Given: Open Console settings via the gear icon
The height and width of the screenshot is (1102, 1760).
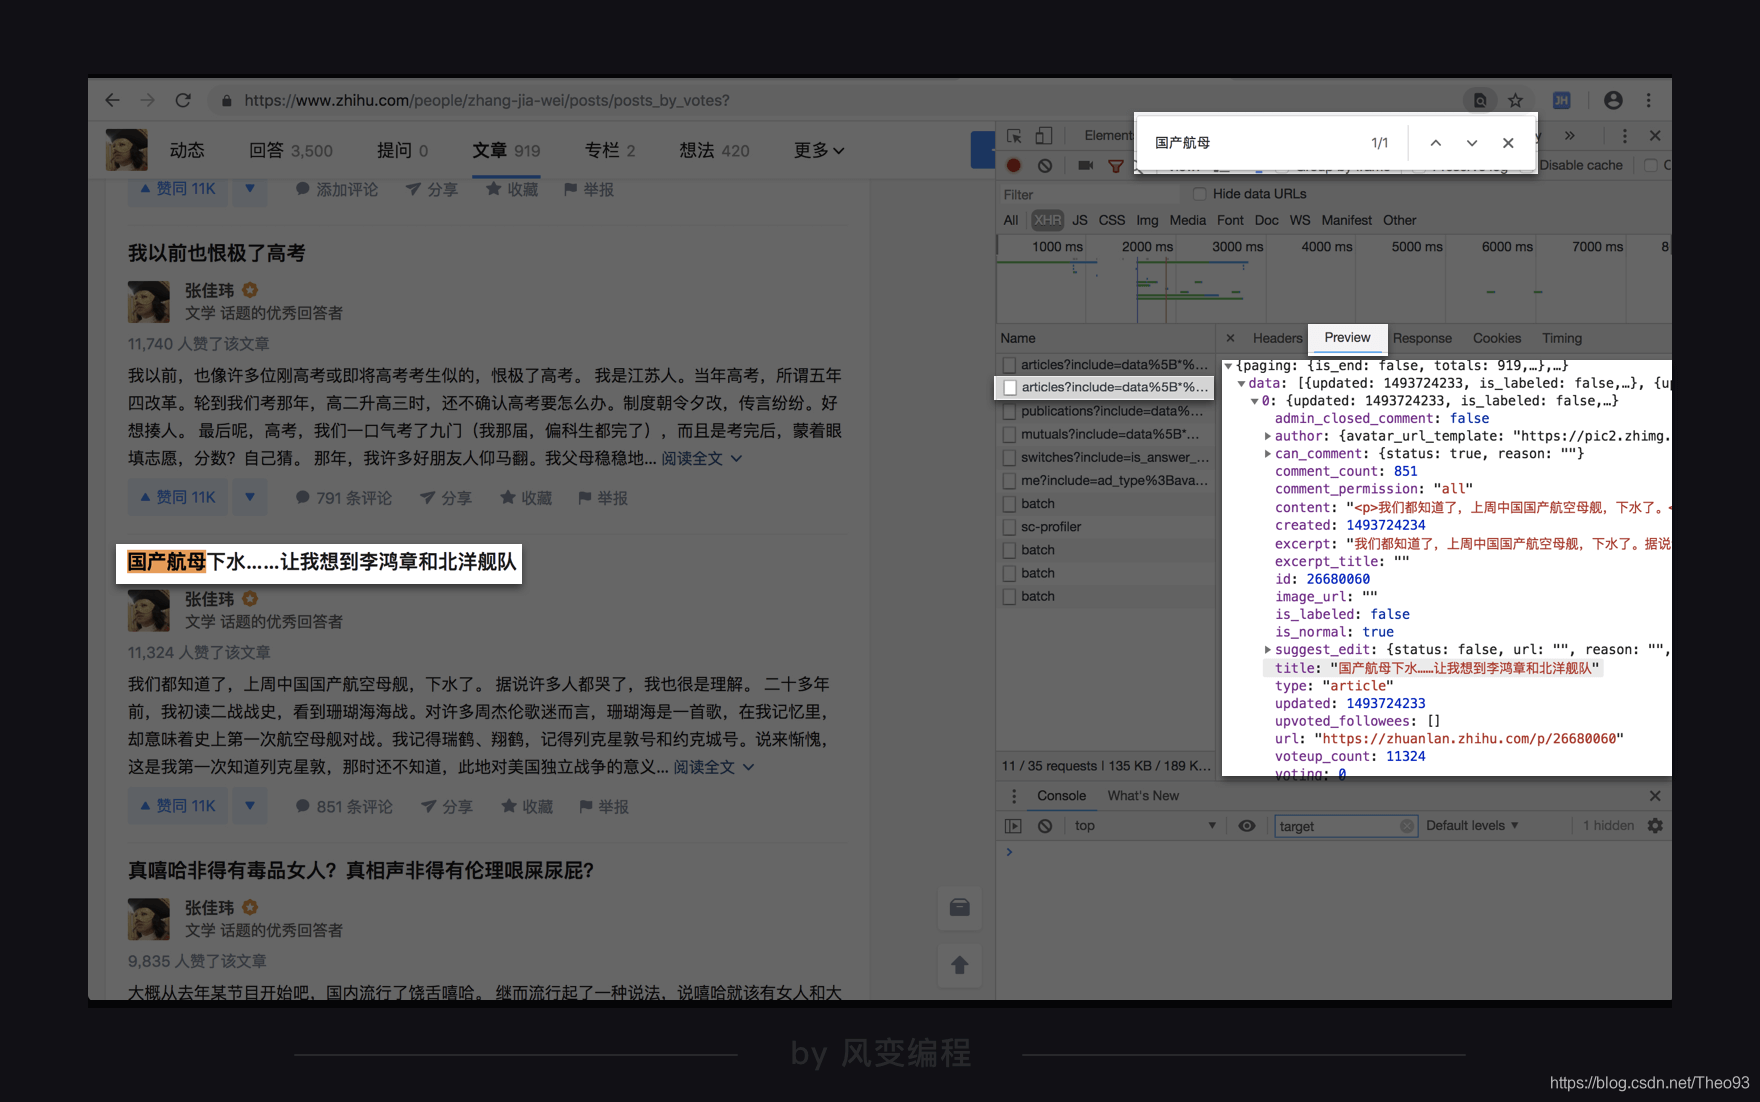Looking at the screenshot, I should pos(1655,825).
